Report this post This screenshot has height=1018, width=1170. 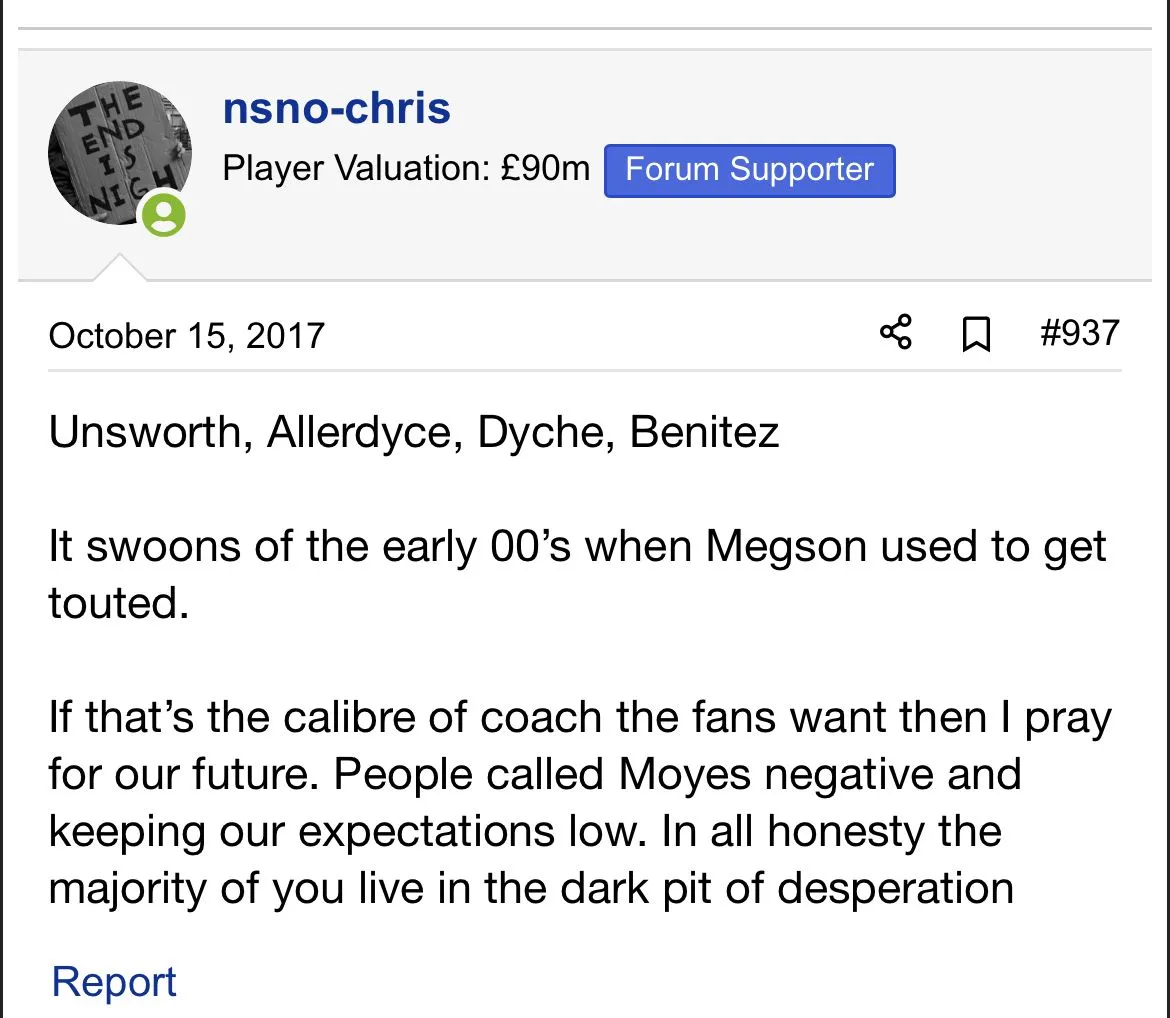click(114, 982)
